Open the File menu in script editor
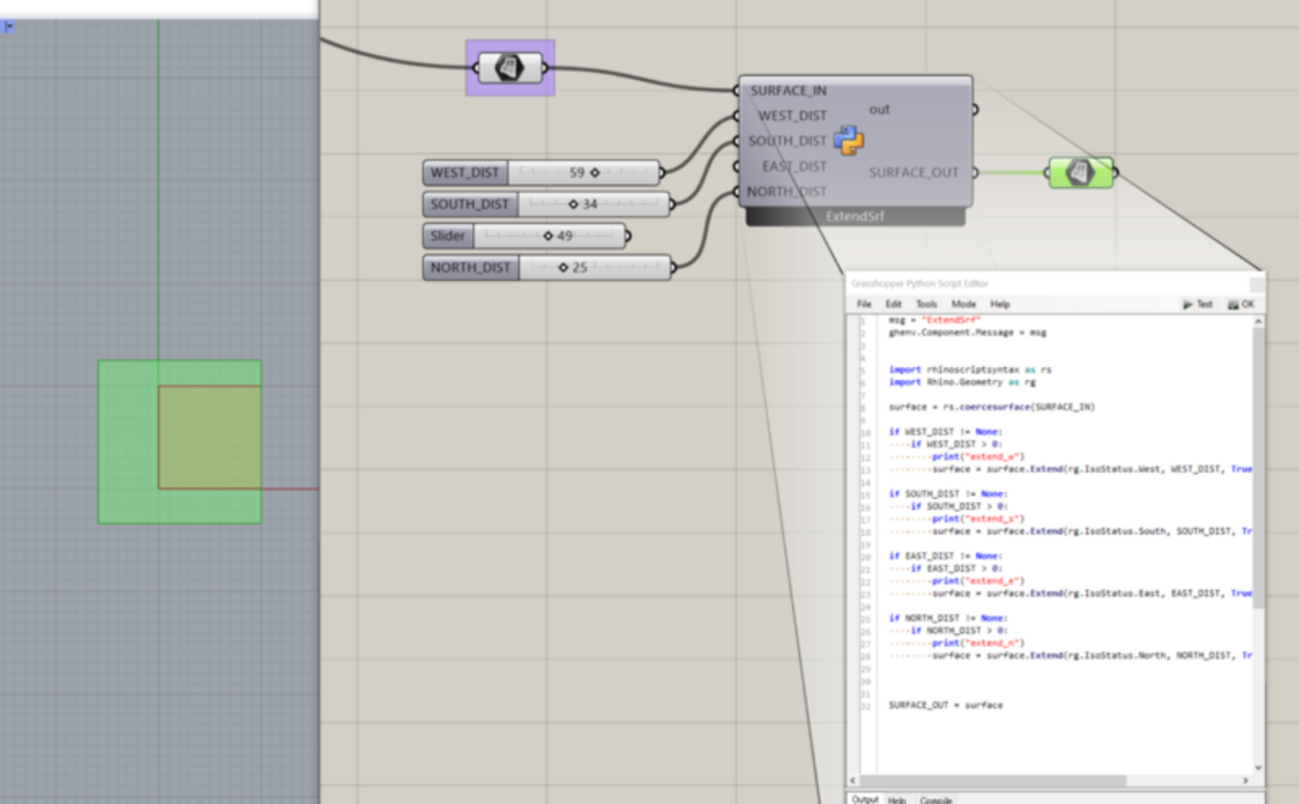The width and height of the screenshot is (1299, 804). click(x=864, y=304)
